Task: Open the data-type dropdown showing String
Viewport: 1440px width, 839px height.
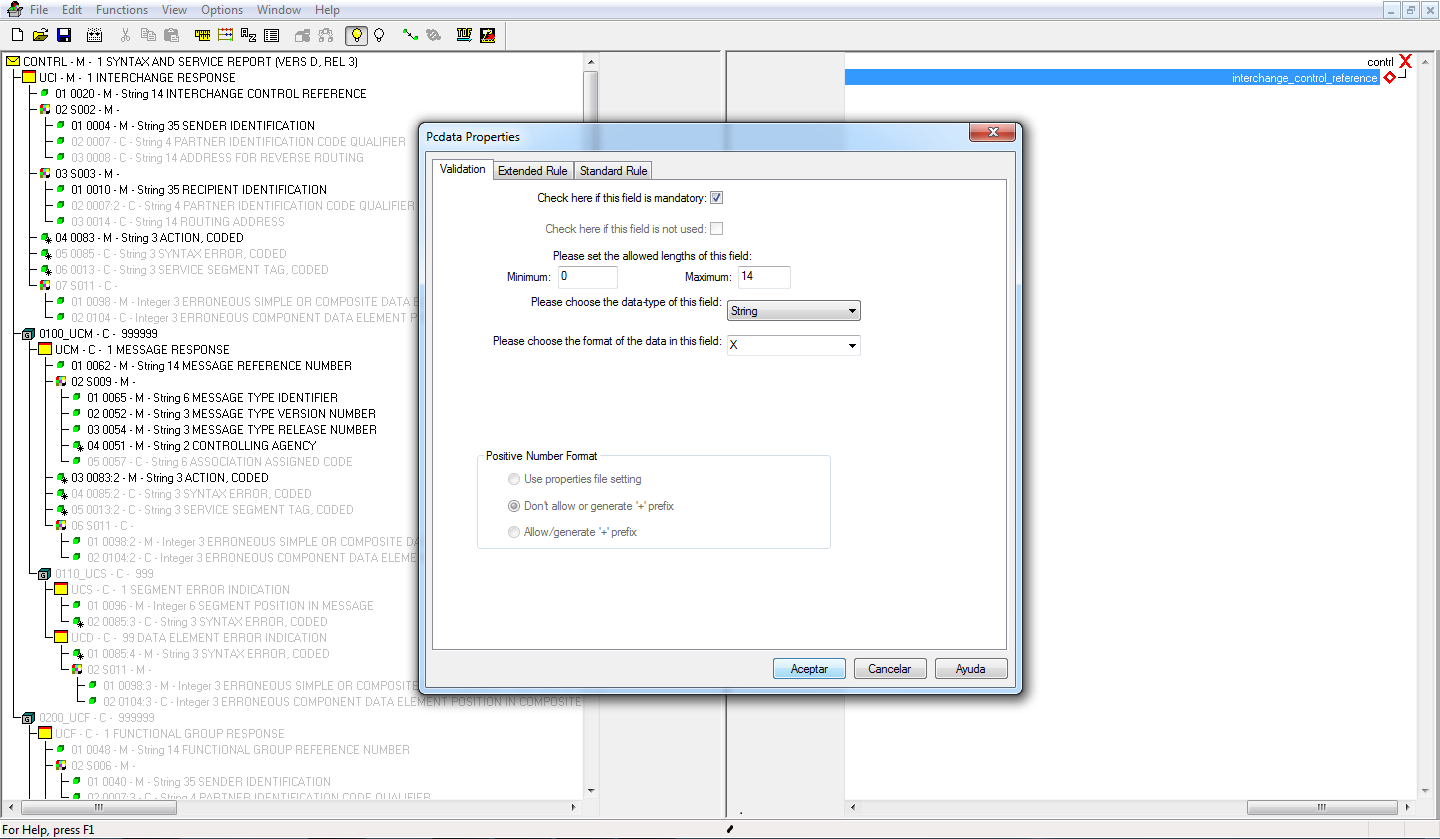Action: coord(793,310)
